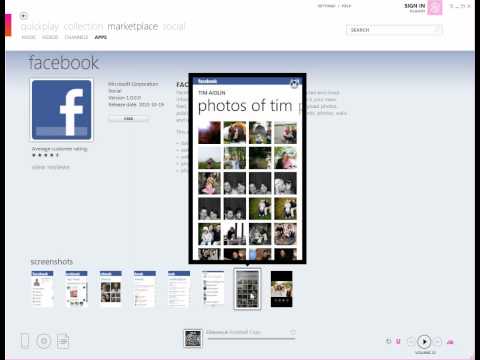Screen dimensions: 480x360
Task: Click inside the Search field
Action: click(394, 30)
